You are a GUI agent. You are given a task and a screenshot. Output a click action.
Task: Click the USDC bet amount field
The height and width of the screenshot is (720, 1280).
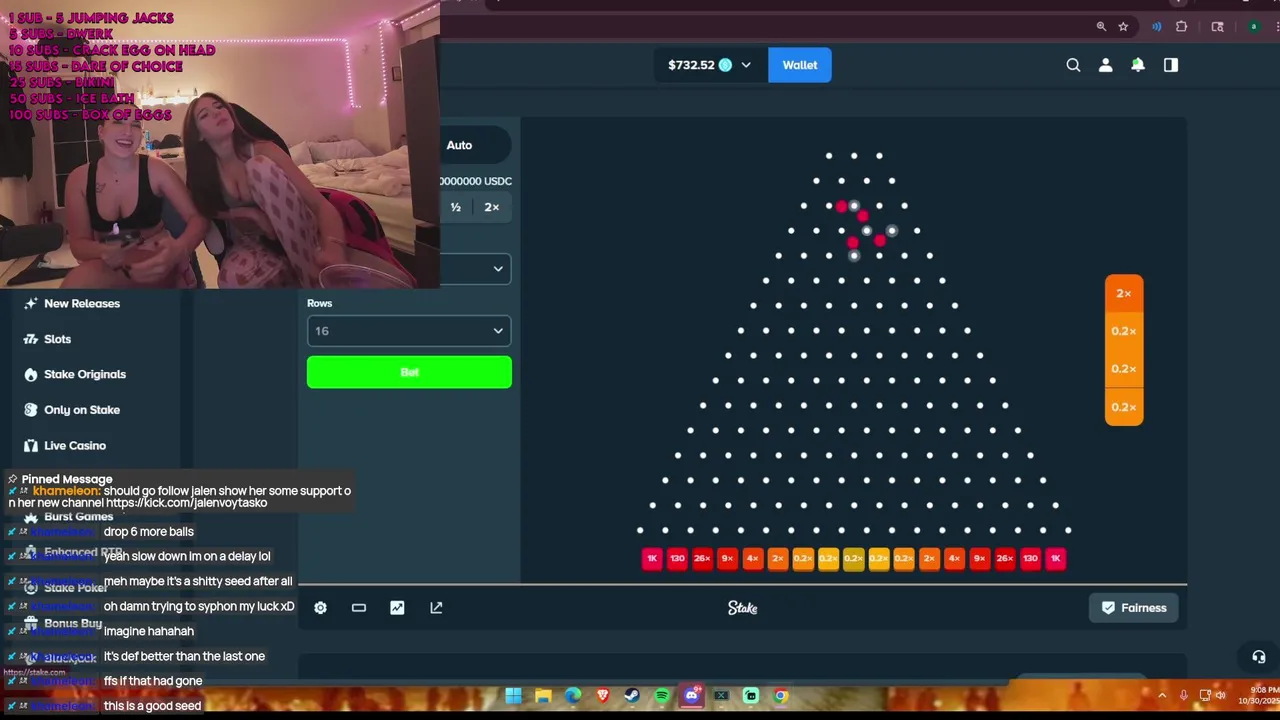click(475, 181)
